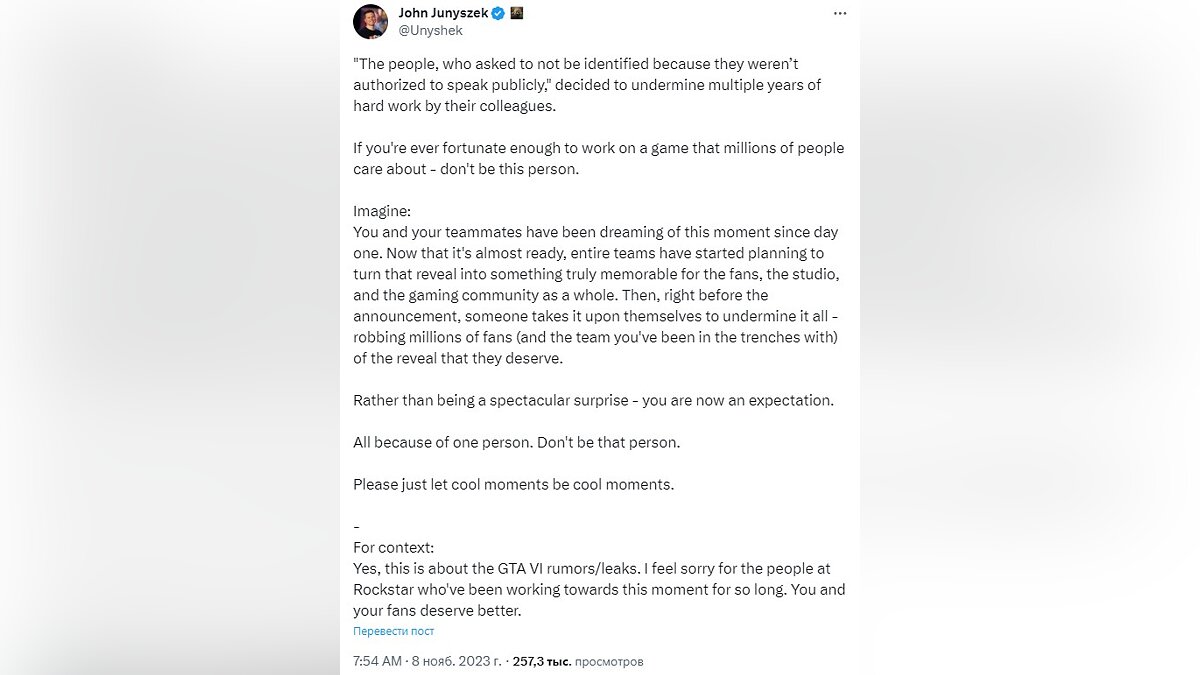Click the blue verified checkmark badge
Image resolution: width=1200 pixels, height=675 pixels.
pyautogui.click(x=497, y=13)
